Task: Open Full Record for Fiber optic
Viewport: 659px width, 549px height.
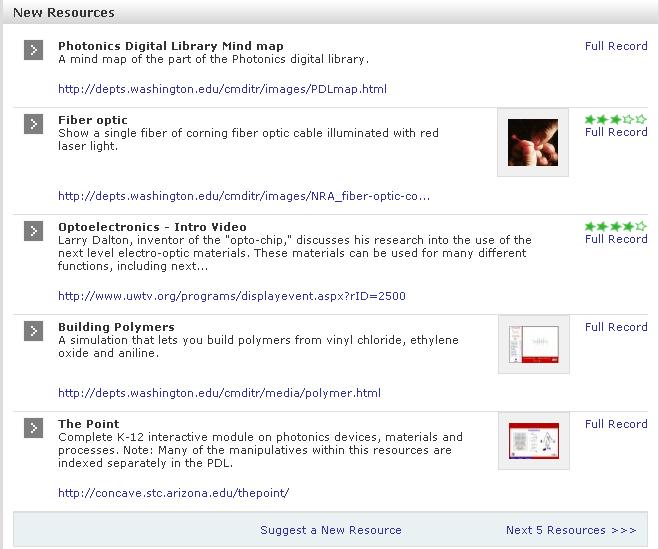Action: (616, 132)
